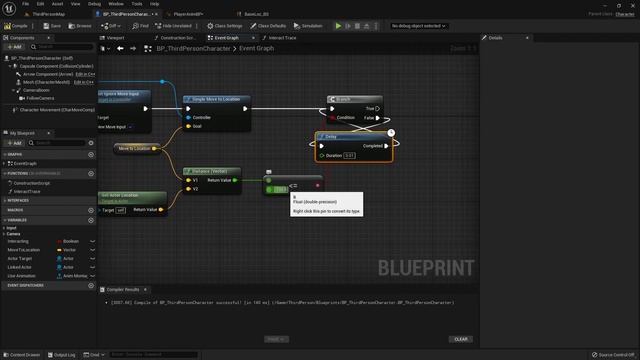Select FollowCamera component
The height and width of the screenshot is (360, 640).
tap(40, 98)
